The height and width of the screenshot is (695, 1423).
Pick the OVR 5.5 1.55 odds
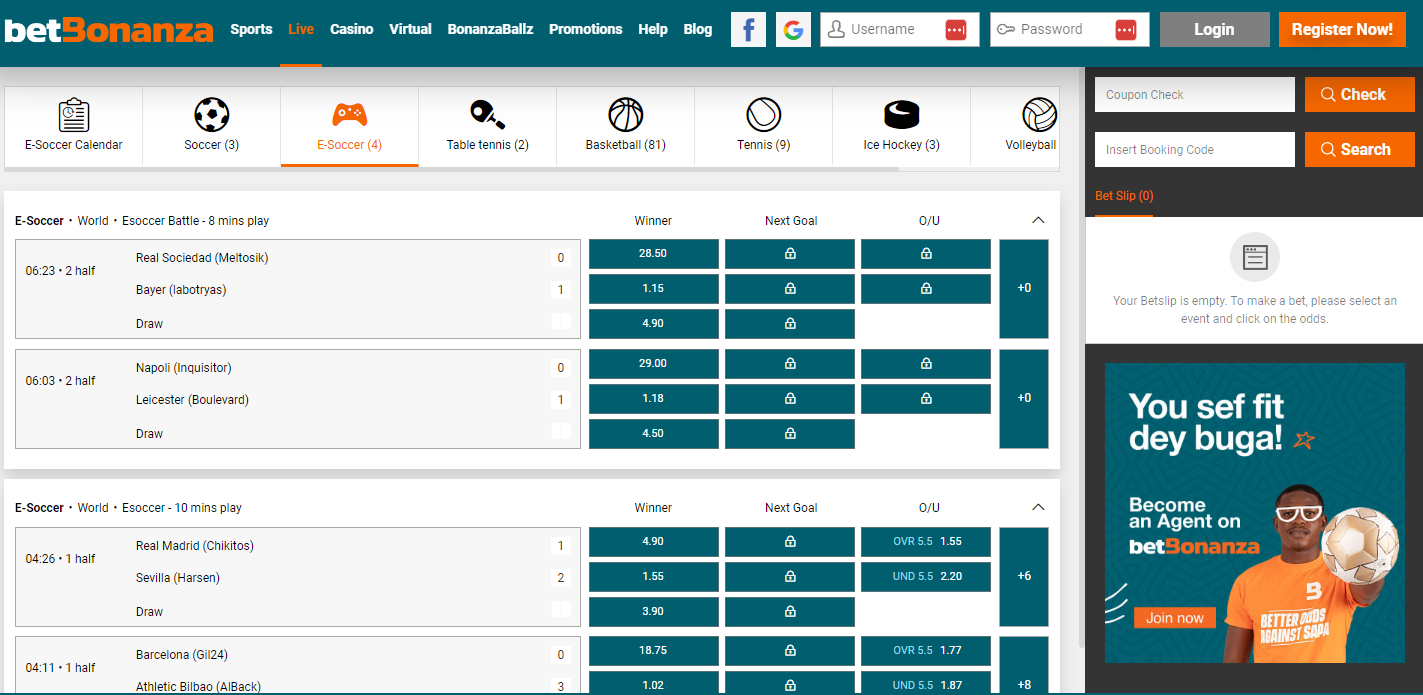[x=925, y=542]
